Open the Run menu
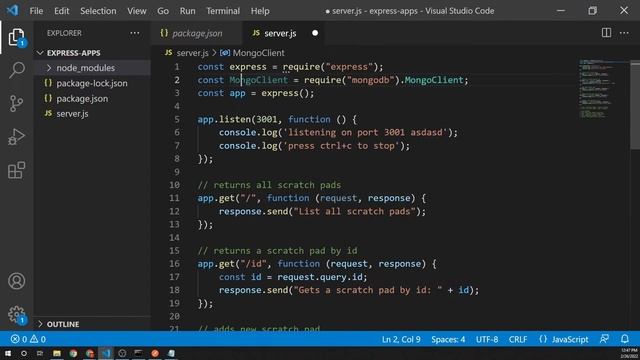Image resolution: width=640 pixels, height=360 pixels. (187, 11)
